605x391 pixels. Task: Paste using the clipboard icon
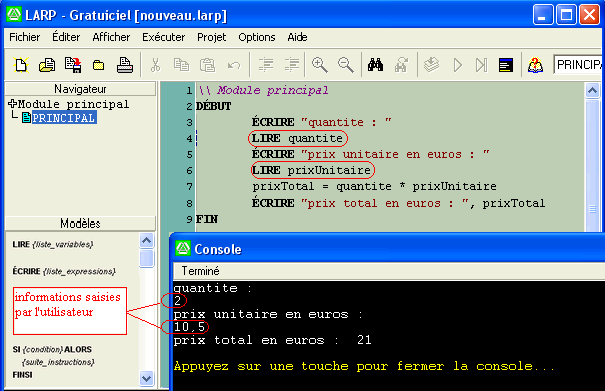click(207, 65)
